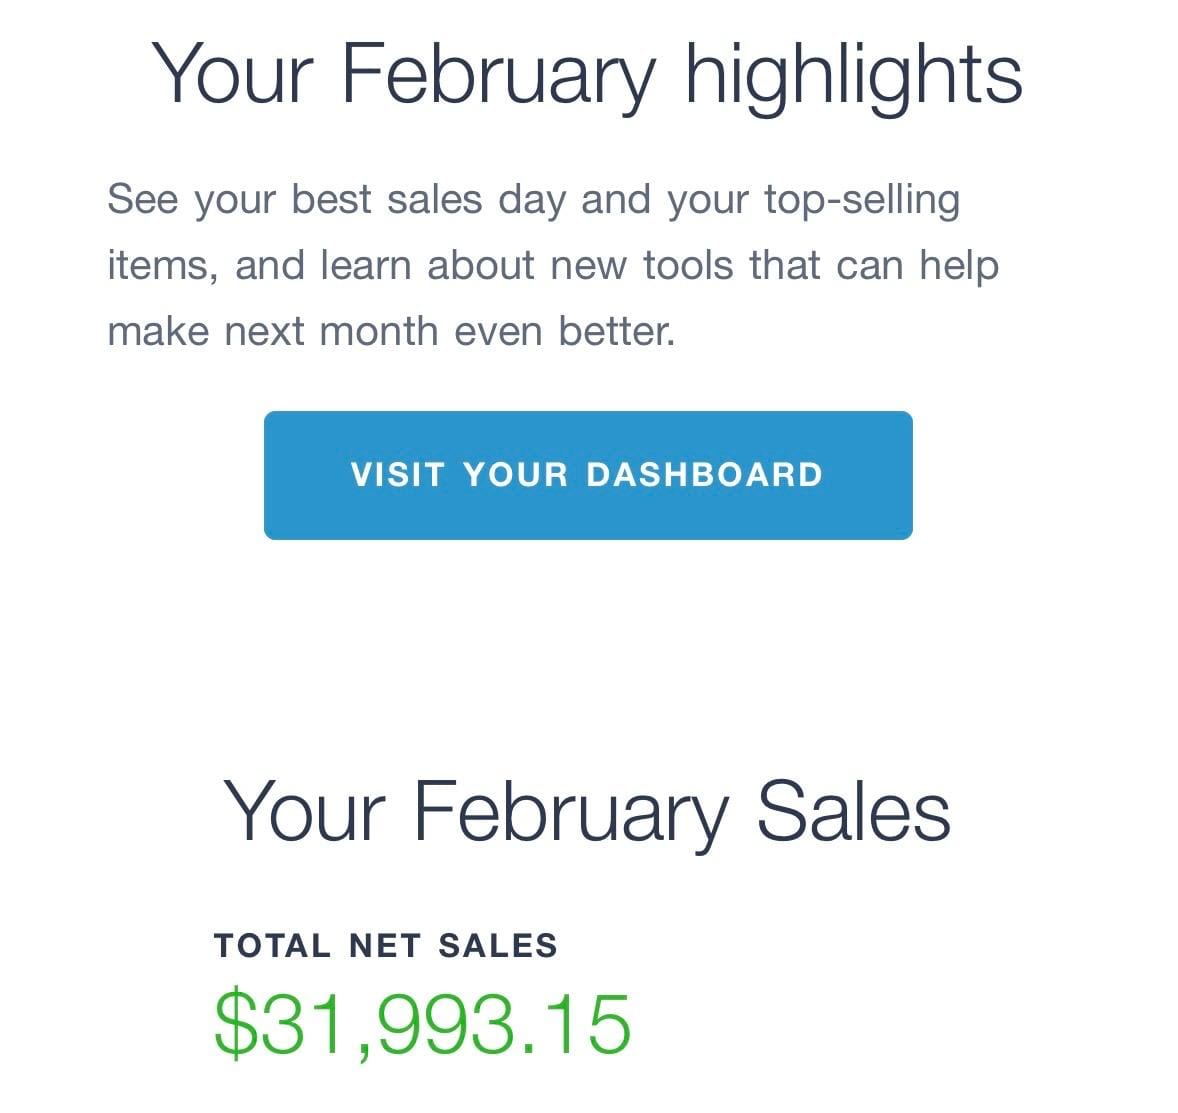The image size is (1178, 1113).
Task: Click the TOTAL NET SALES label
Action: click(x=385, y=945)
